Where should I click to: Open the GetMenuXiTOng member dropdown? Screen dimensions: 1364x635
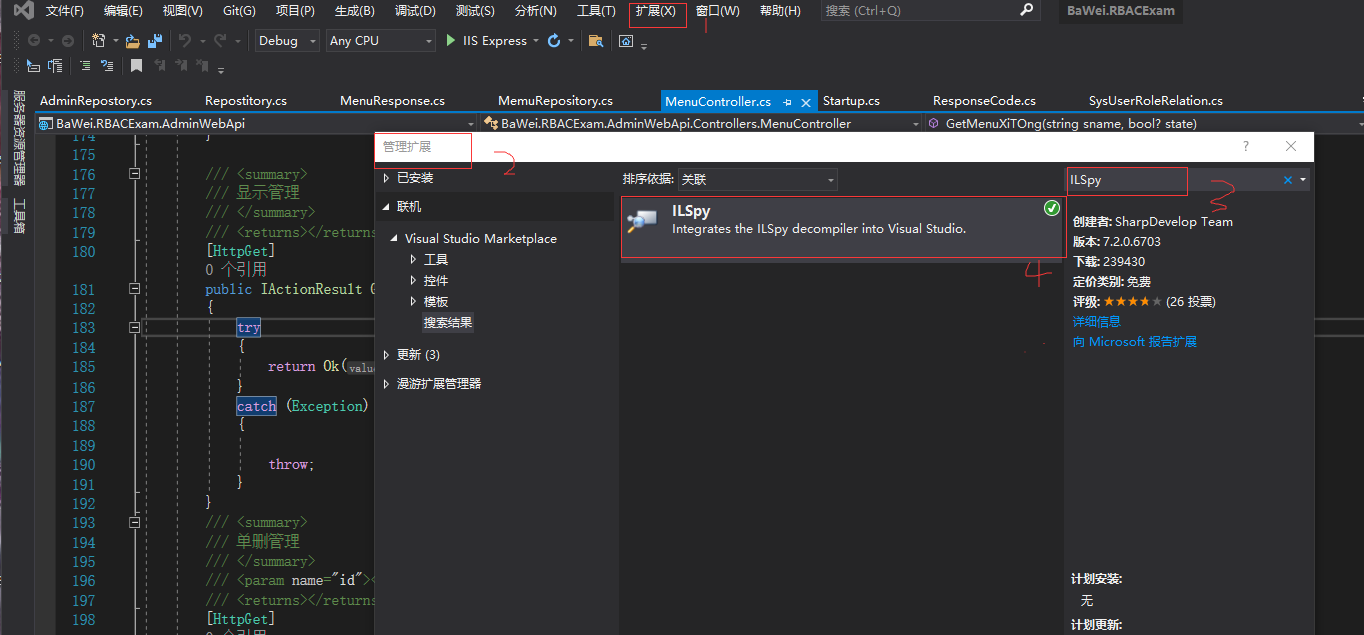click(1144, 124)
